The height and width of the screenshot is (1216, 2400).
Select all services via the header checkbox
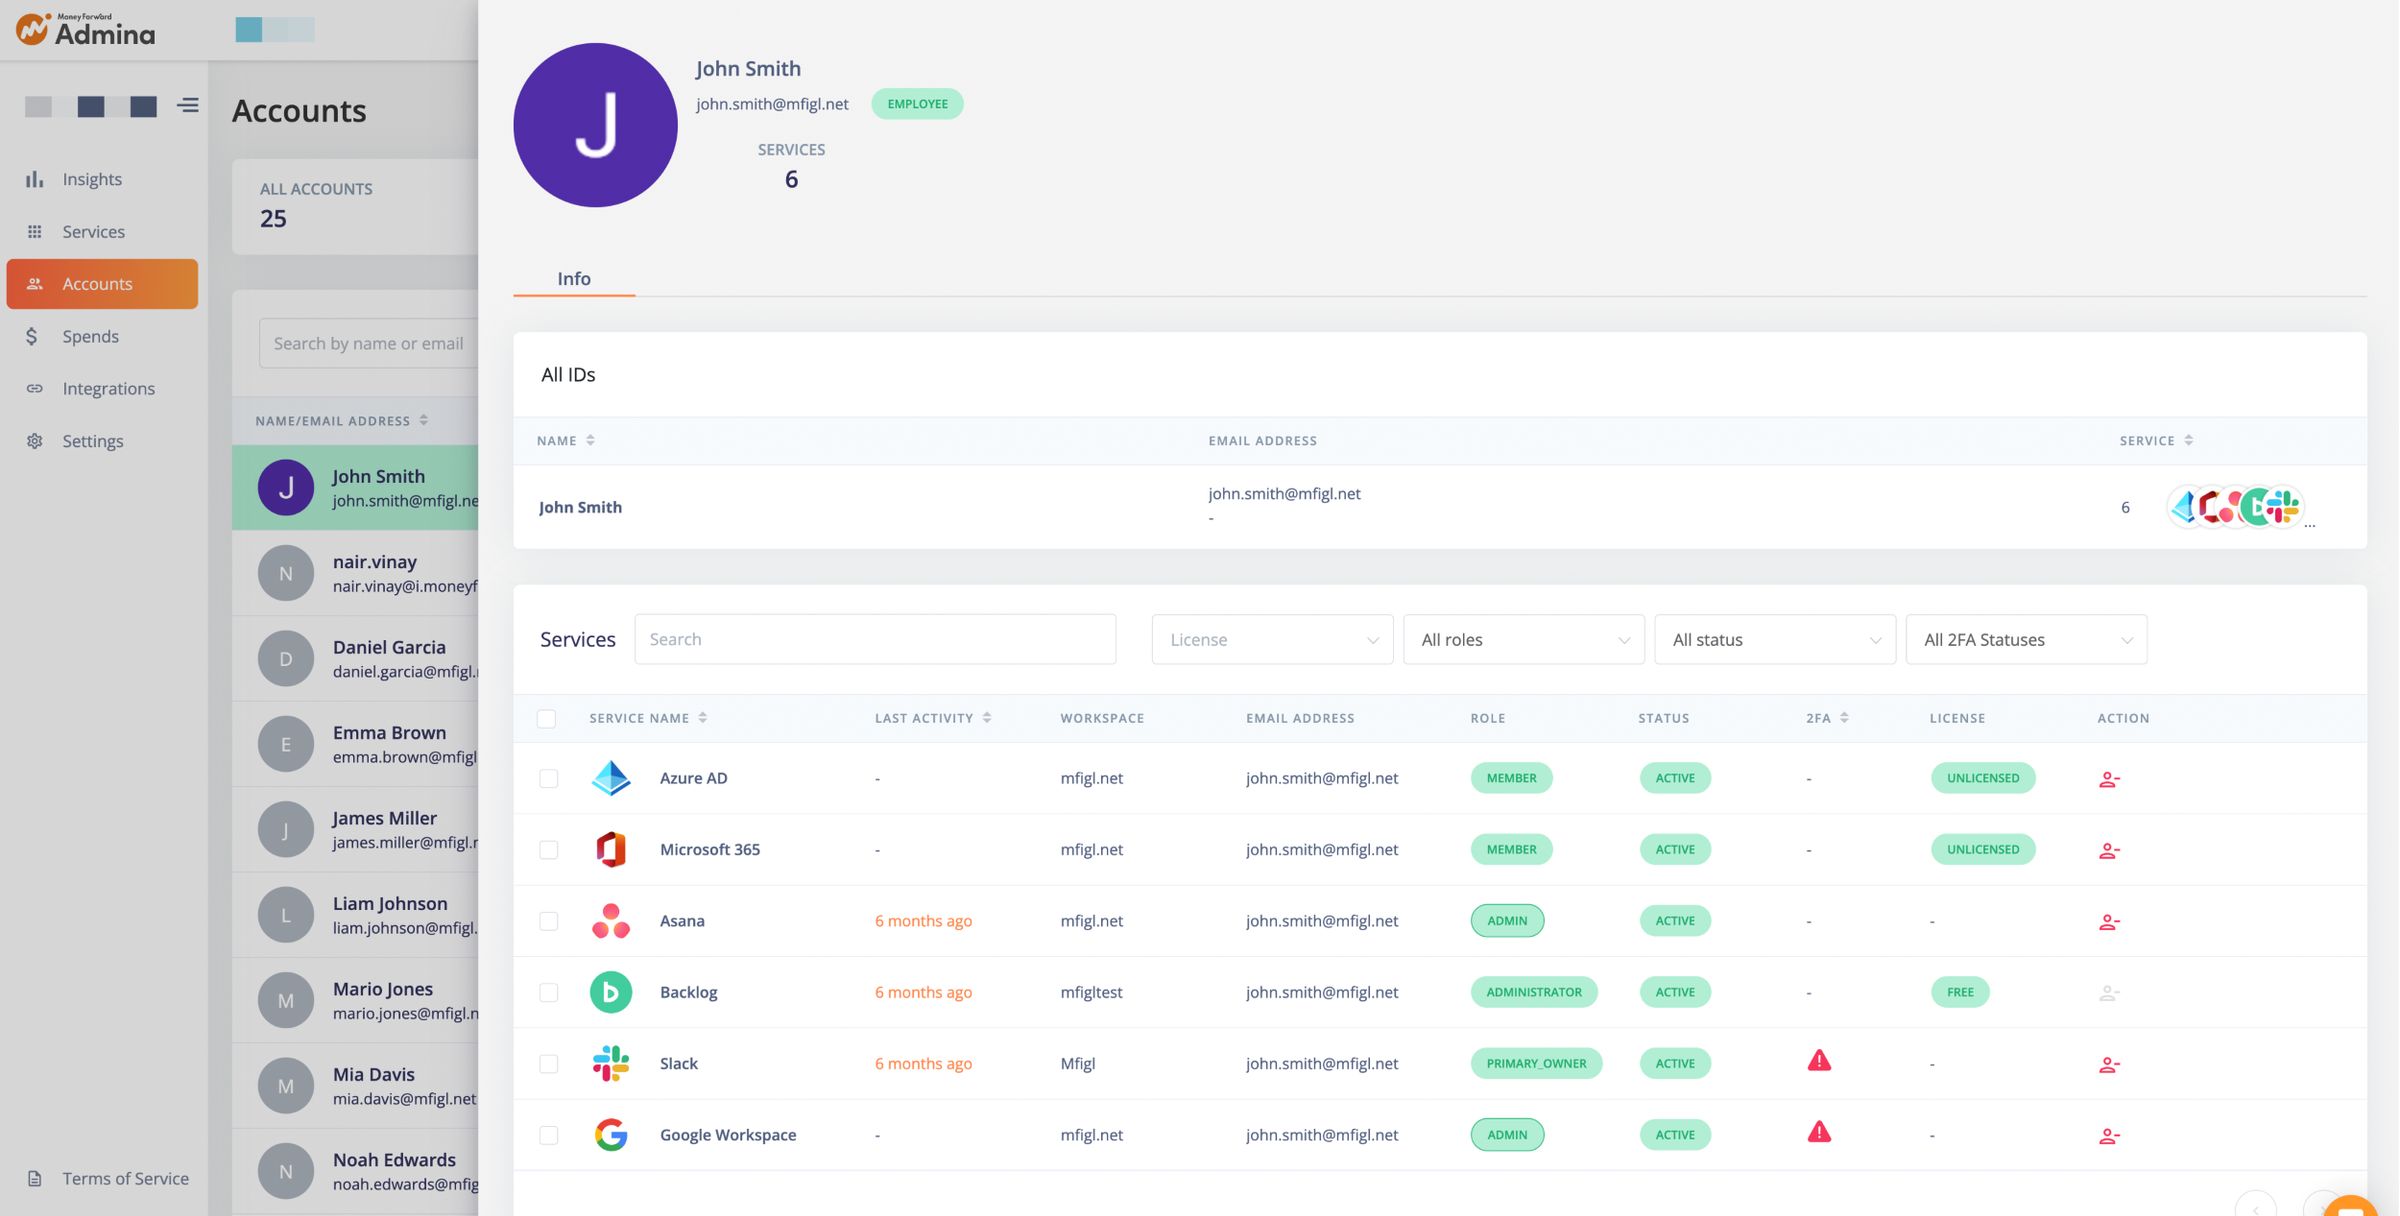[x=548, y=717]
